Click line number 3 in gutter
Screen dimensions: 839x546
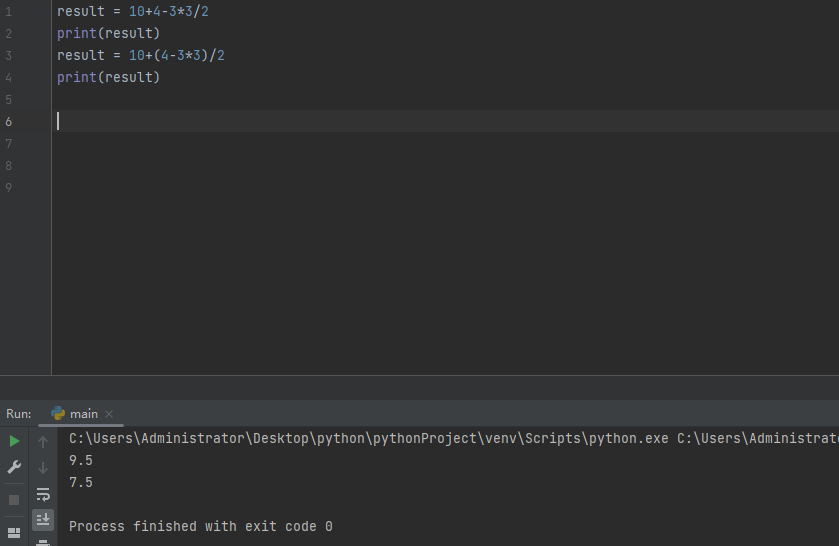9,56
